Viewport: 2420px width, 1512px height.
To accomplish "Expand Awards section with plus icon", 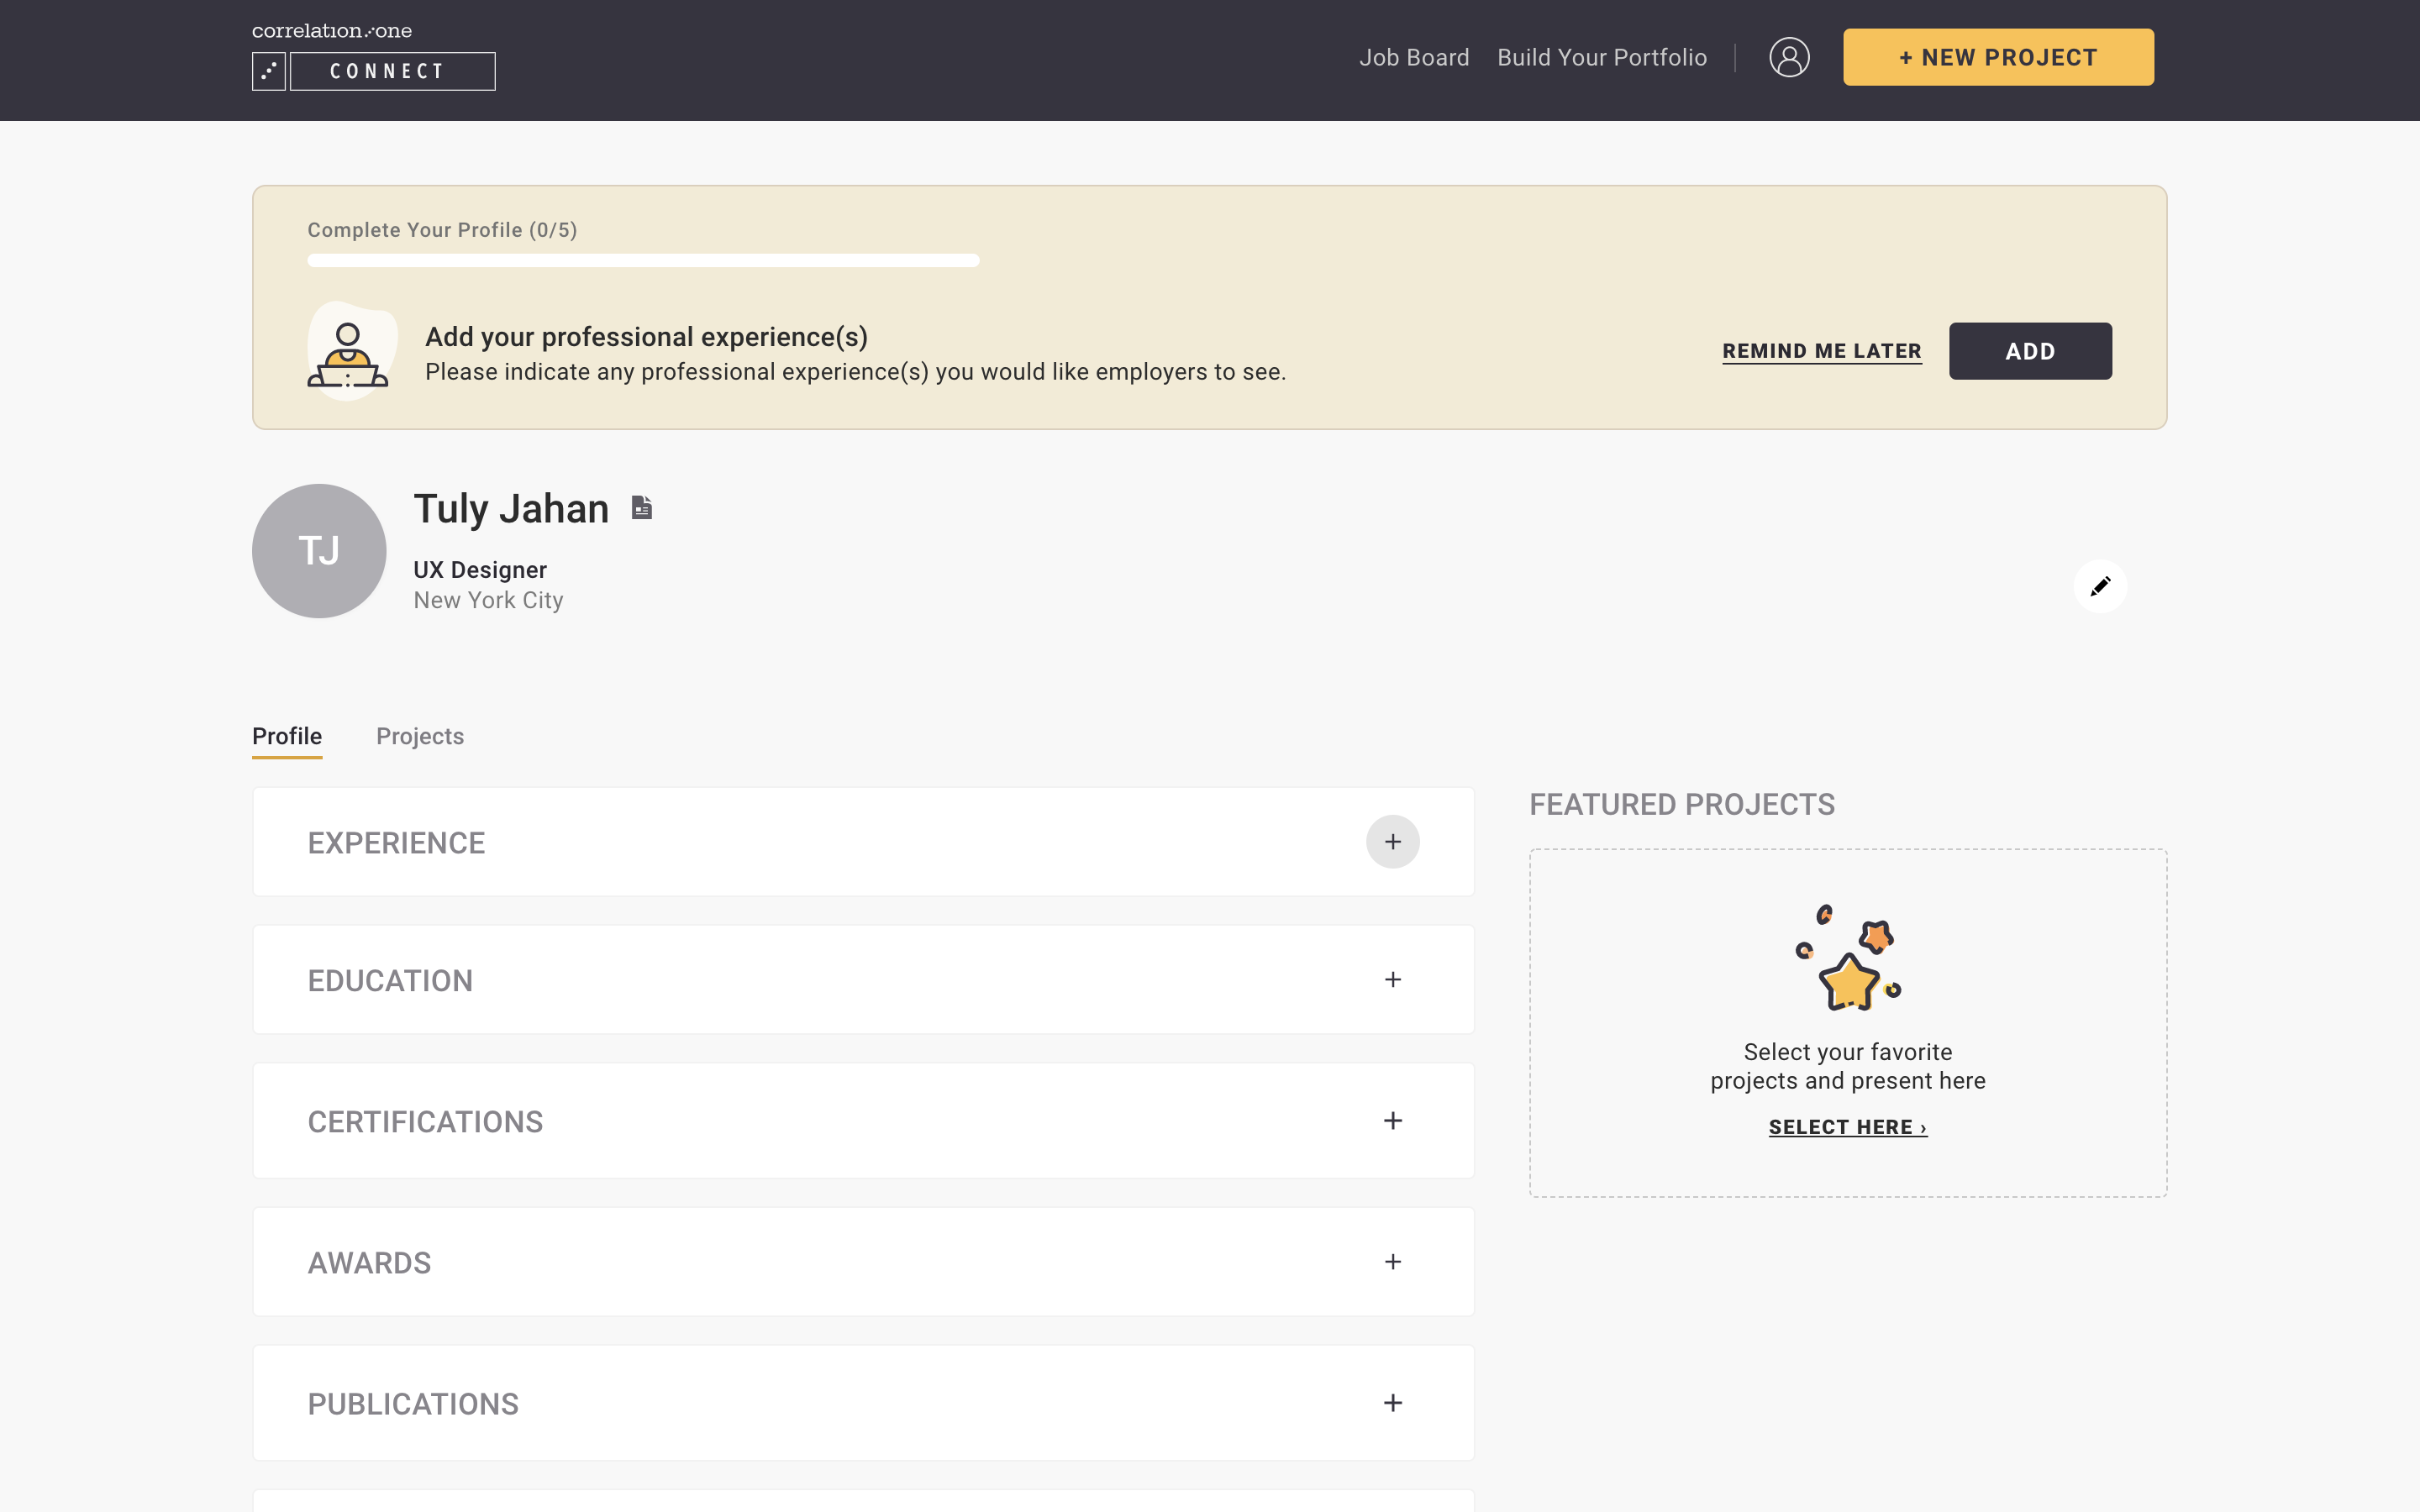I will point(1392,1262).
